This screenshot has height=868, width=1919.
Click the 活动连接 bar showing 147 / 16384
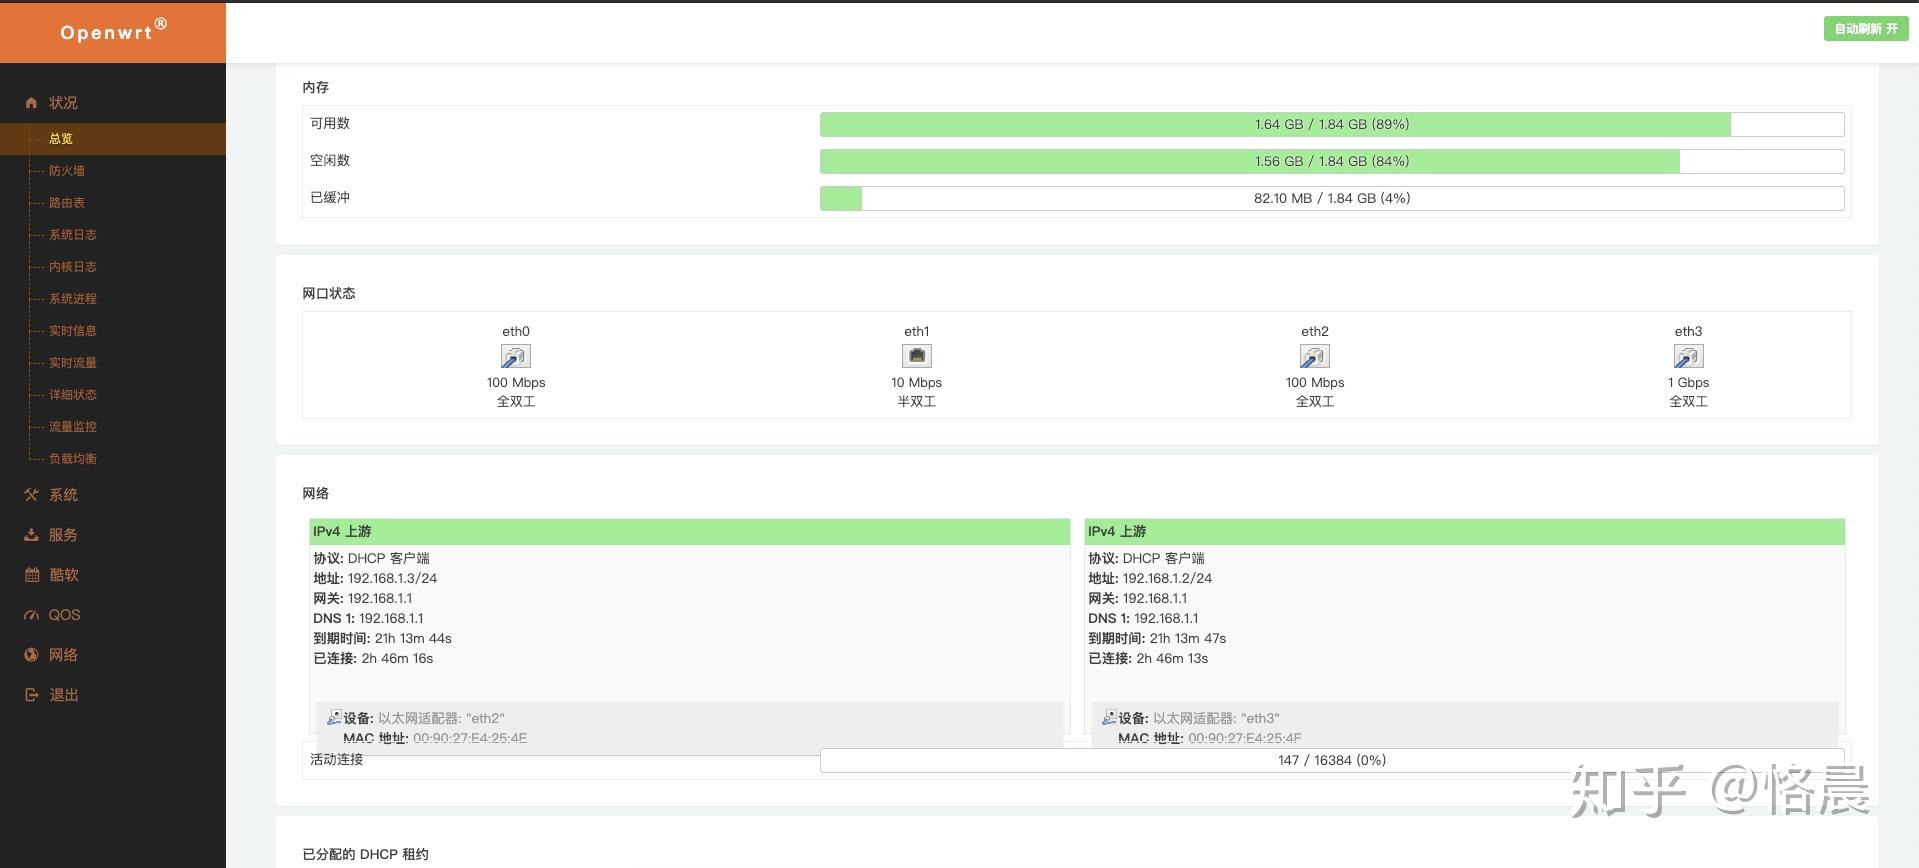[1332, 760]
